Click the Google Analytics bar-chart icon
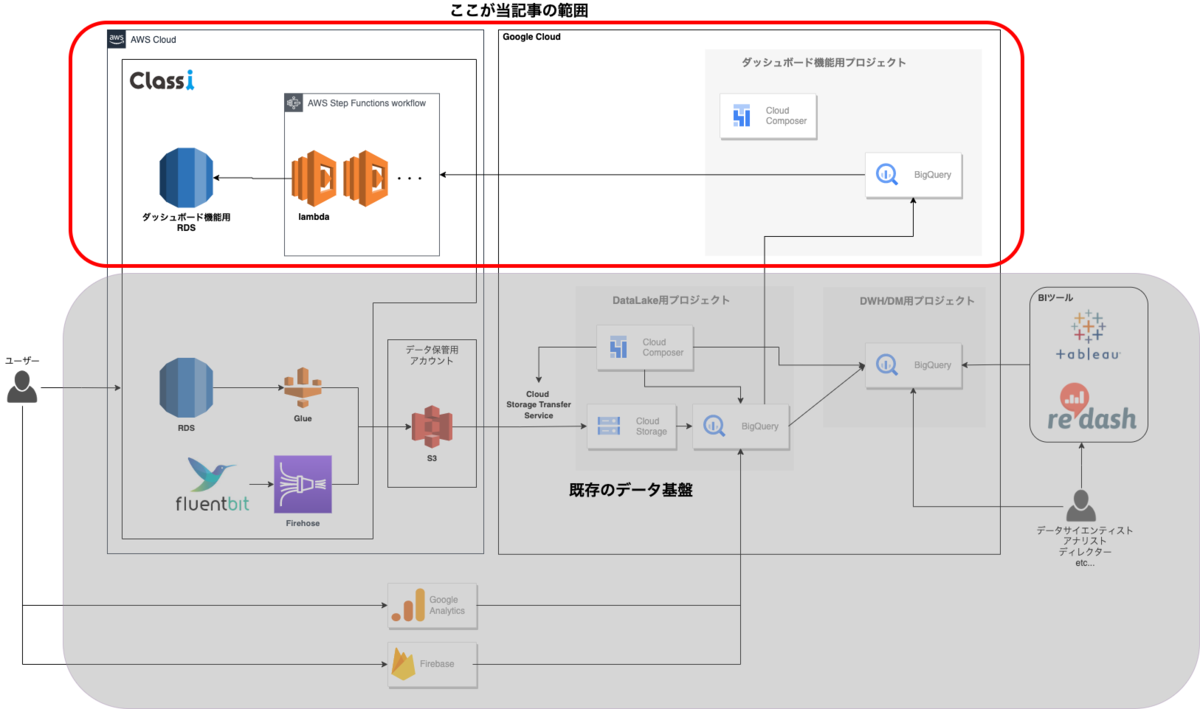The width and height of the screenshot is (1200, 709). coord(407,606)
